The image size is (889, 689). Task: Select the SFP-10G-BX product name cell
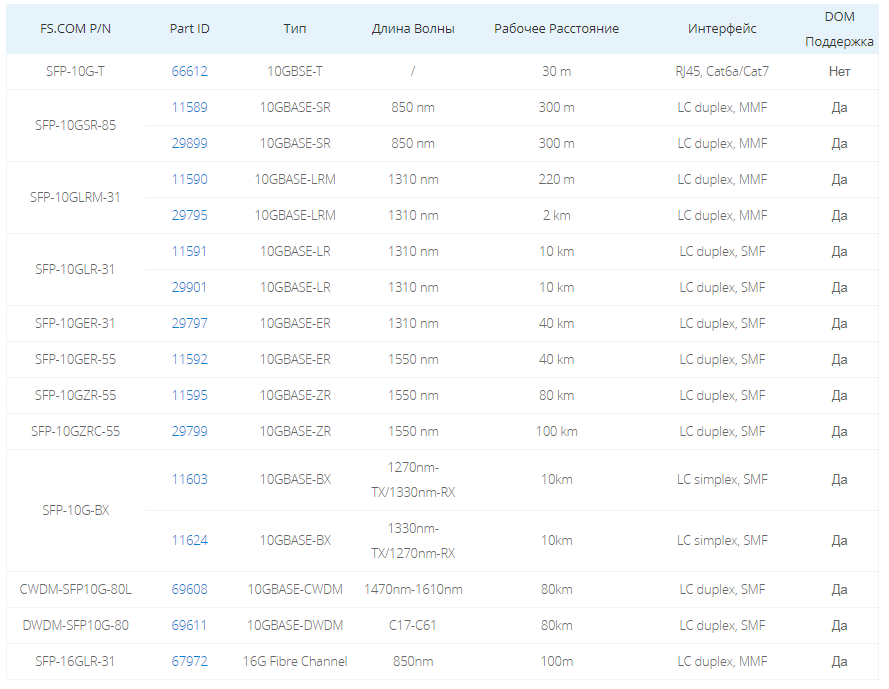click(x=75, y=510)
